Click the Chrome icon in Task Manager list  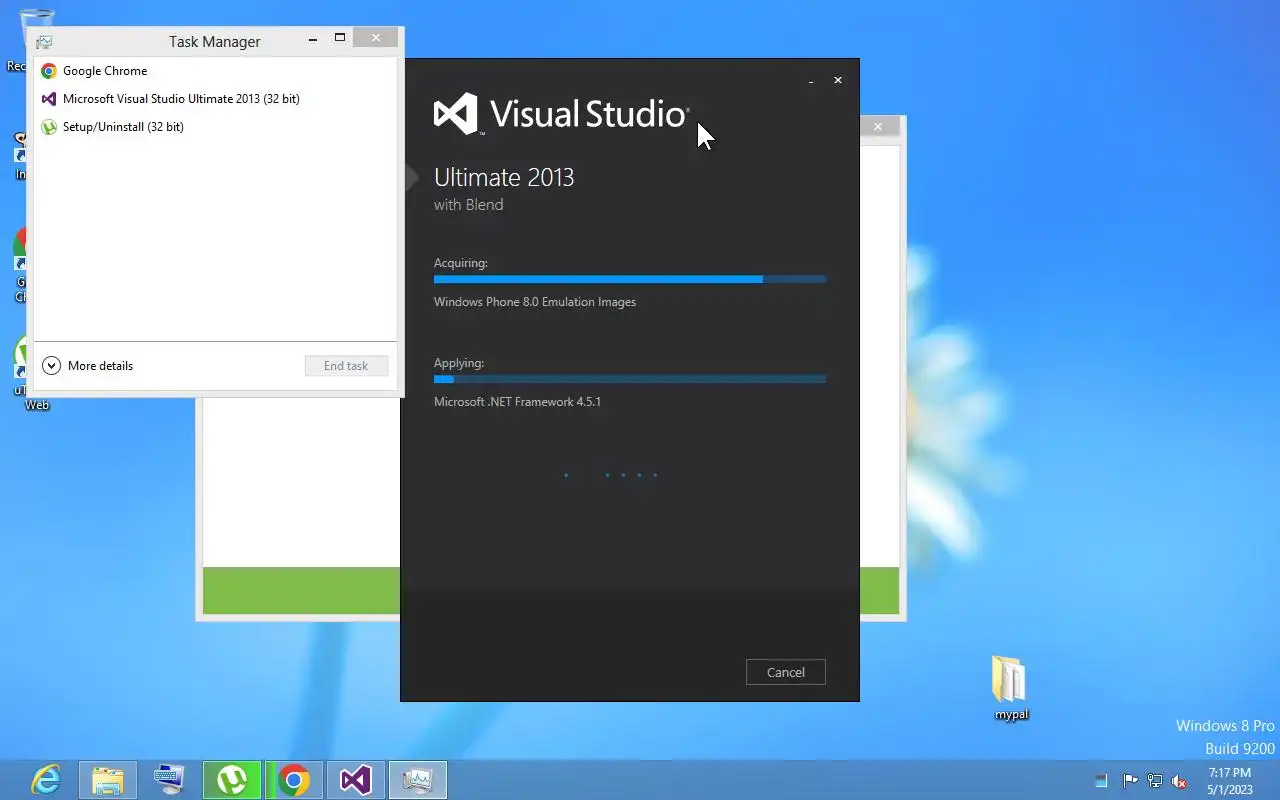pos(48,71)
